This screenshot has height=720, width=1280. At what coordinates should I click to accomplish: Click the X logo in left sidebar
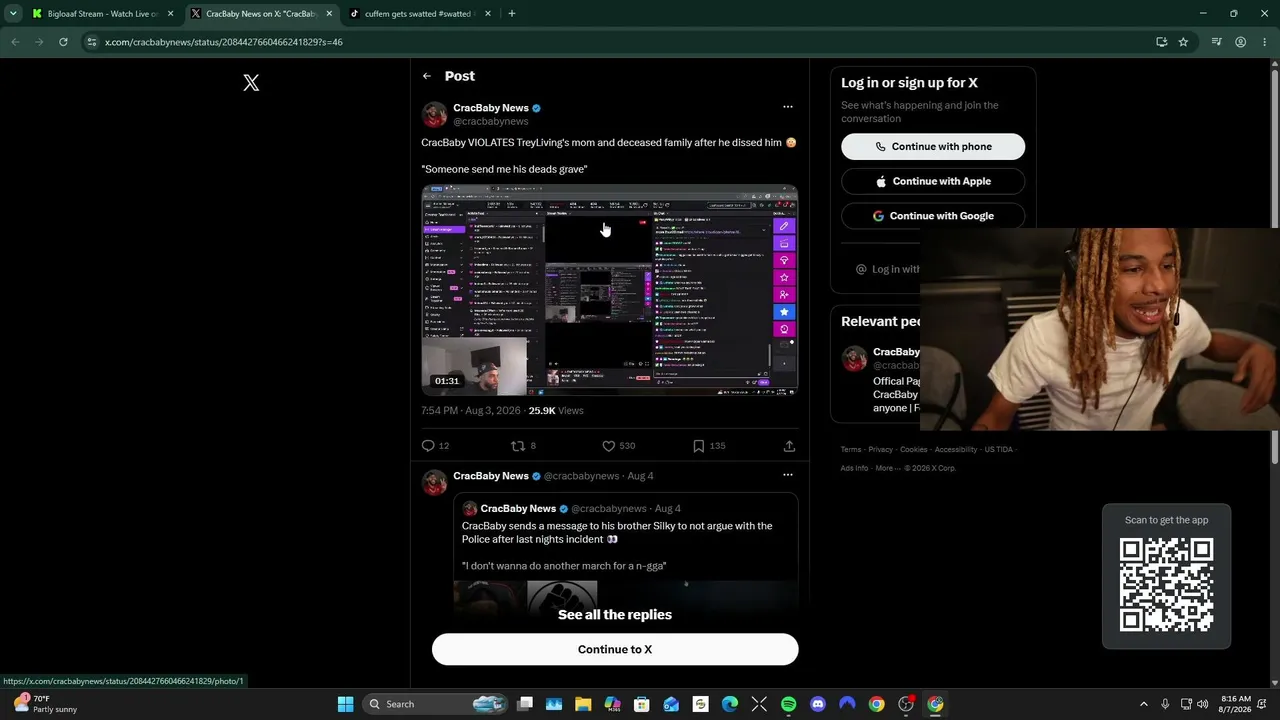click(251, 83)
